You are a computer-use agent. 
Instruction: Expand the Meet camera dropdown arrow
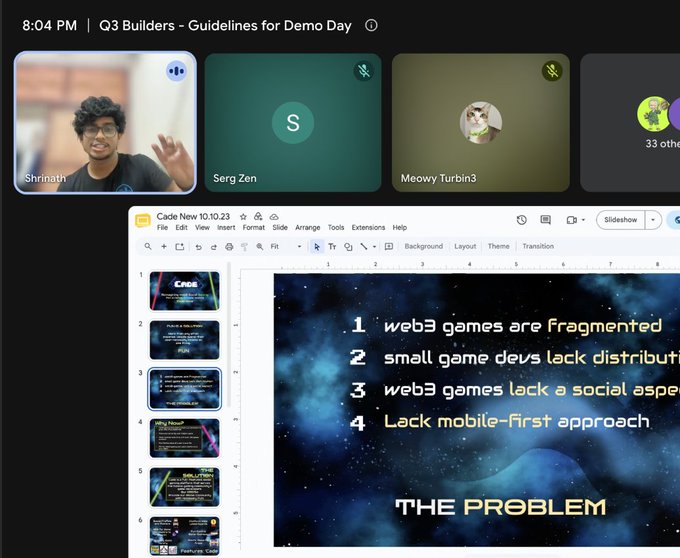pos(583,220)
